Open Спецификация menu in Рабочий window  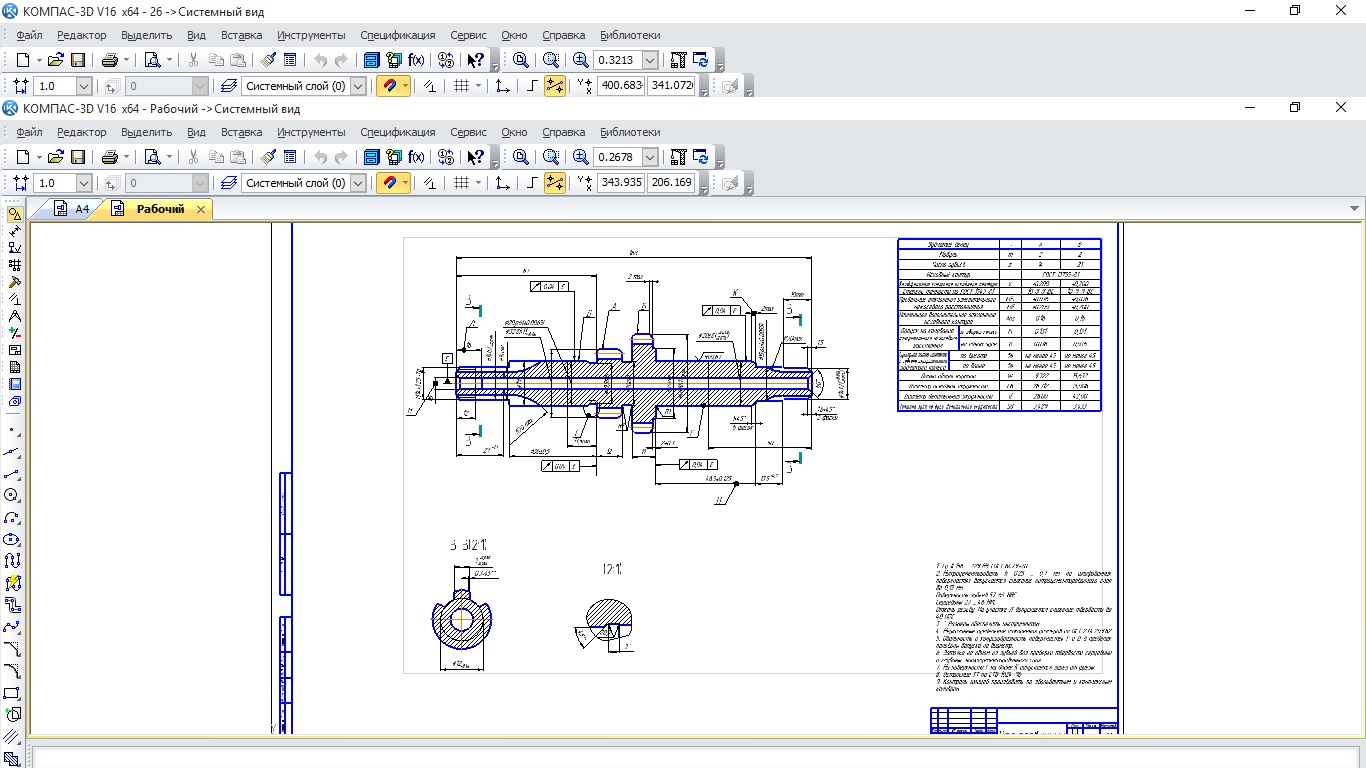click(398, 132)
